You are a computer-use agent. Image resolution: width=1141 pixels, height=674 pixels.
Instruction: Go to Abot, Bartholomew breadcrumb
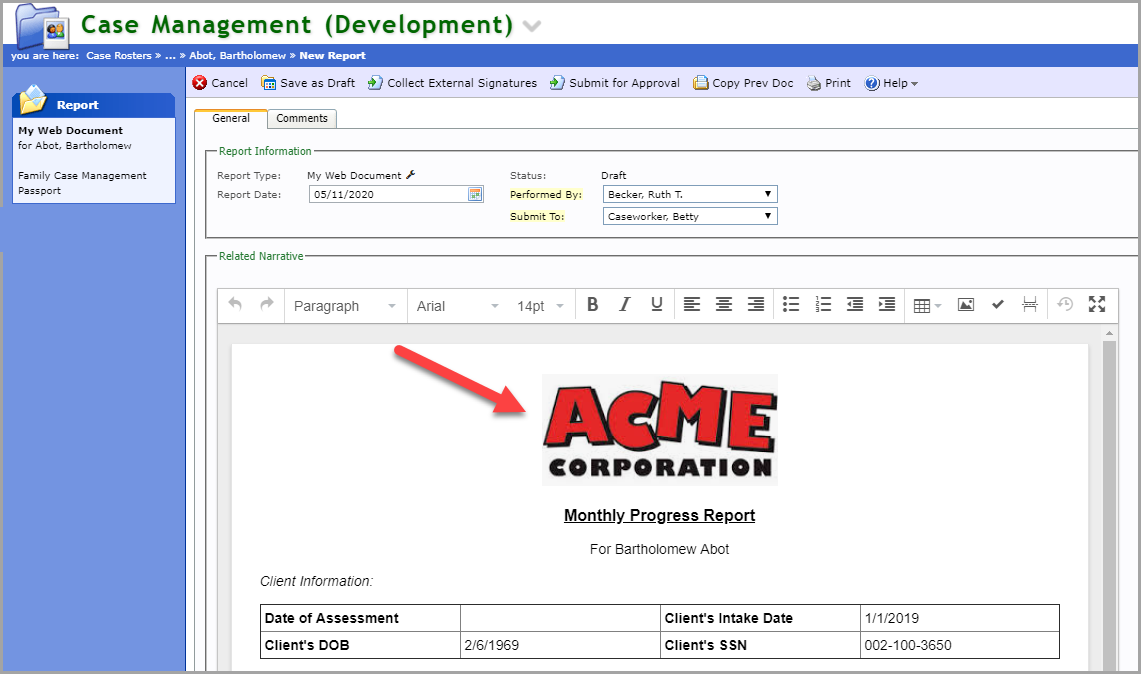point(237,55)
